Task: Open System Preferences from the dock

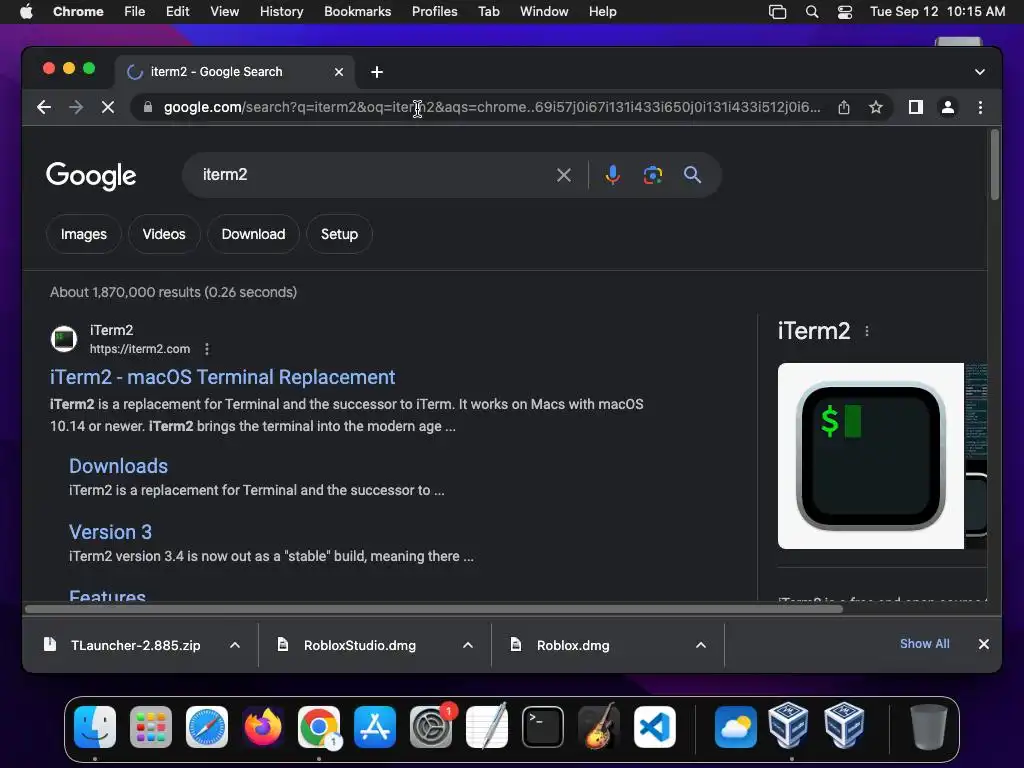Action: tap(431, 727)
